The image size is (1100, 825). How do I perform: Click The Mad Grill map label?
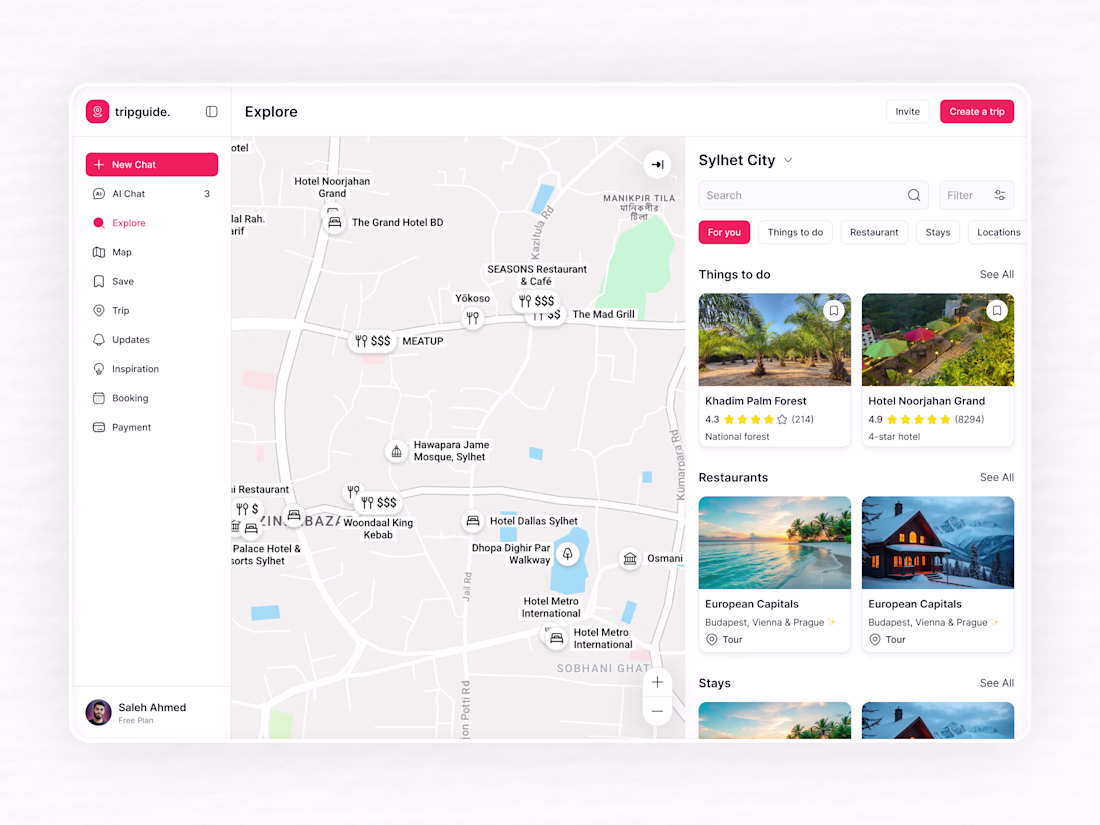tap(603, 314)
